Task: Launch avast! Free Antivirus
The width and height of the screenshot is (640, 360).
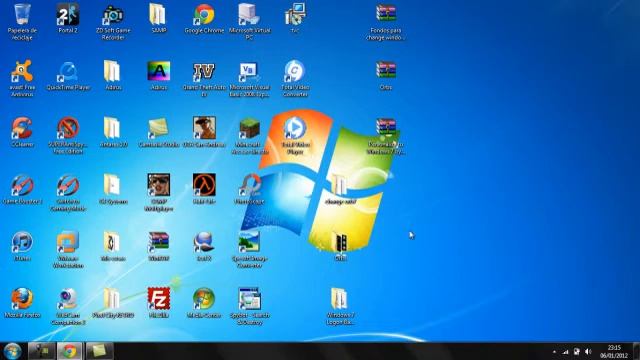Action: [x=22, y=71]
